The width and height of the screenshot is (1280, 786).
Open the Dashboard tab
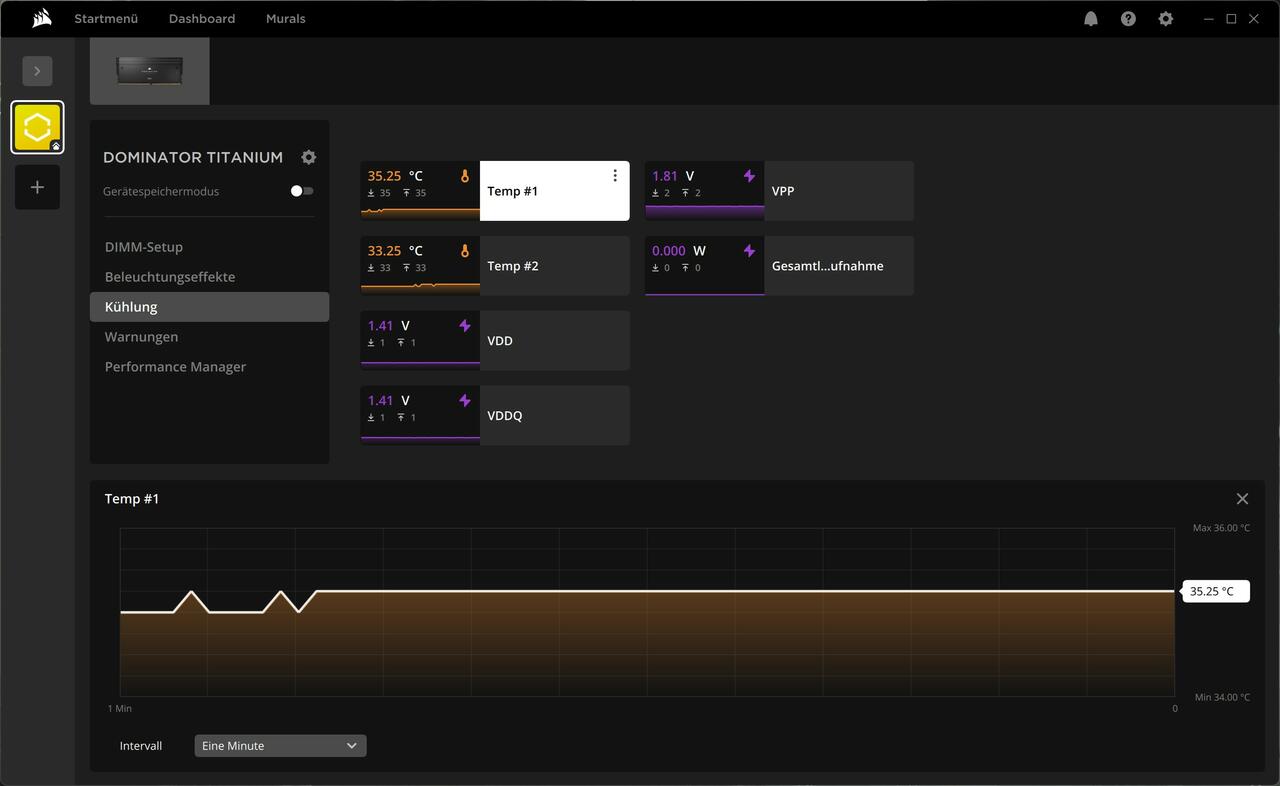201,19
